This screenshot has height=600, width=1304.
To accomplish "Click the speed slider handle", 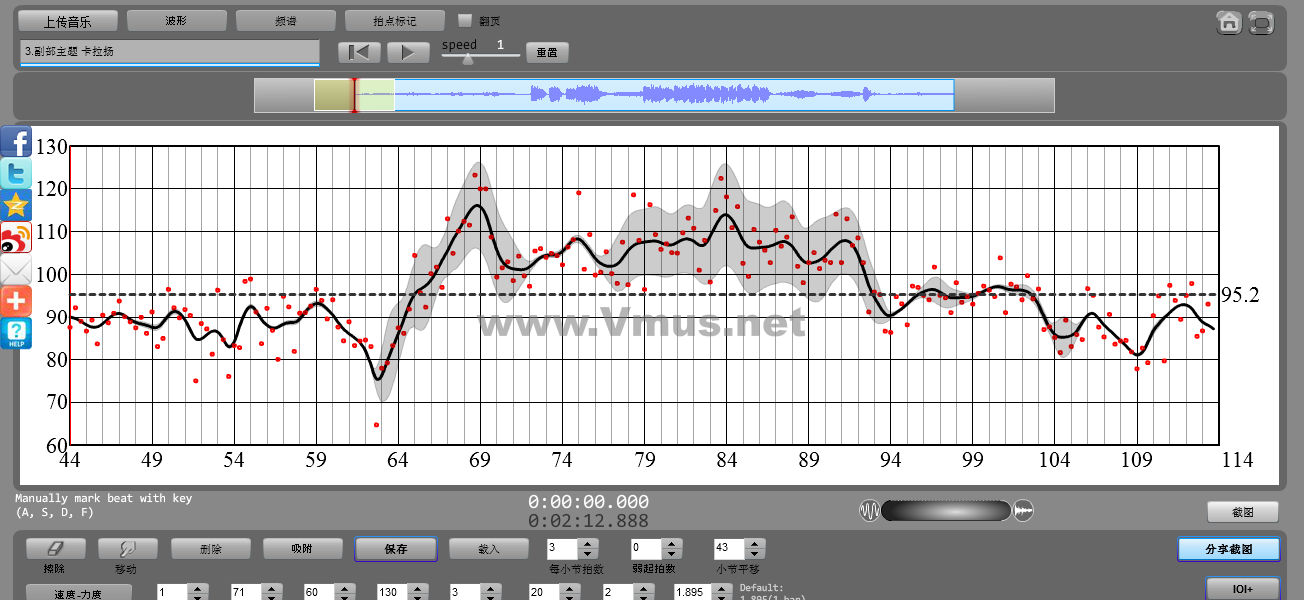I will click(x=466, y=58).
